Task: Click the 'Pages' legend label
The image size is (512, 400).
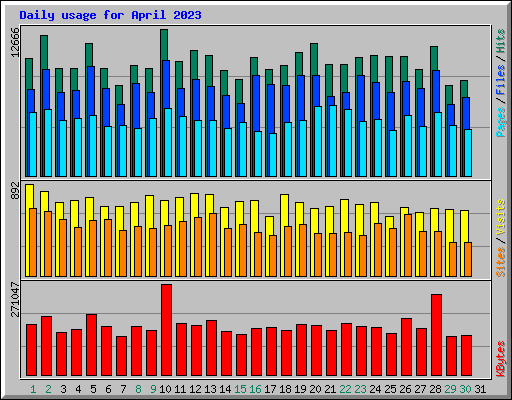Action: (x=500, y=122)
